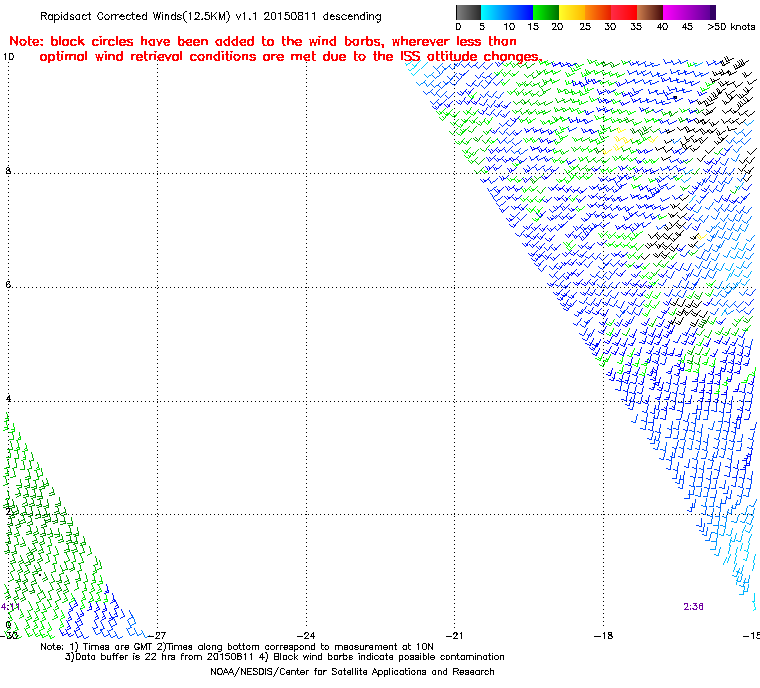
Task: Click the cyan 5-10 knots color segment
Action: pos(494,12)
